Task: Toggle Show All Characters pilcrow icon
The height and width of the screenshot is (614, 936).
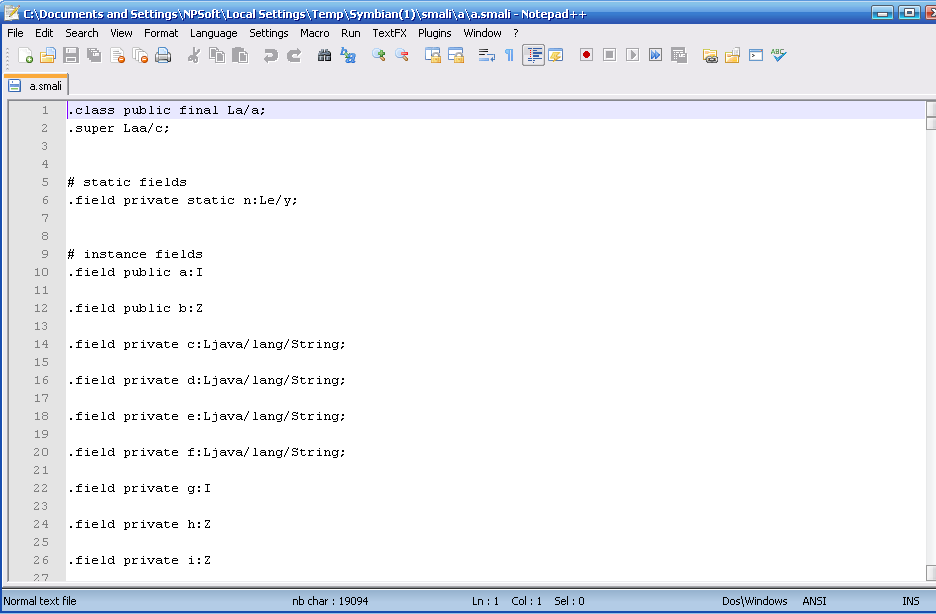Action: coord(509,55)
